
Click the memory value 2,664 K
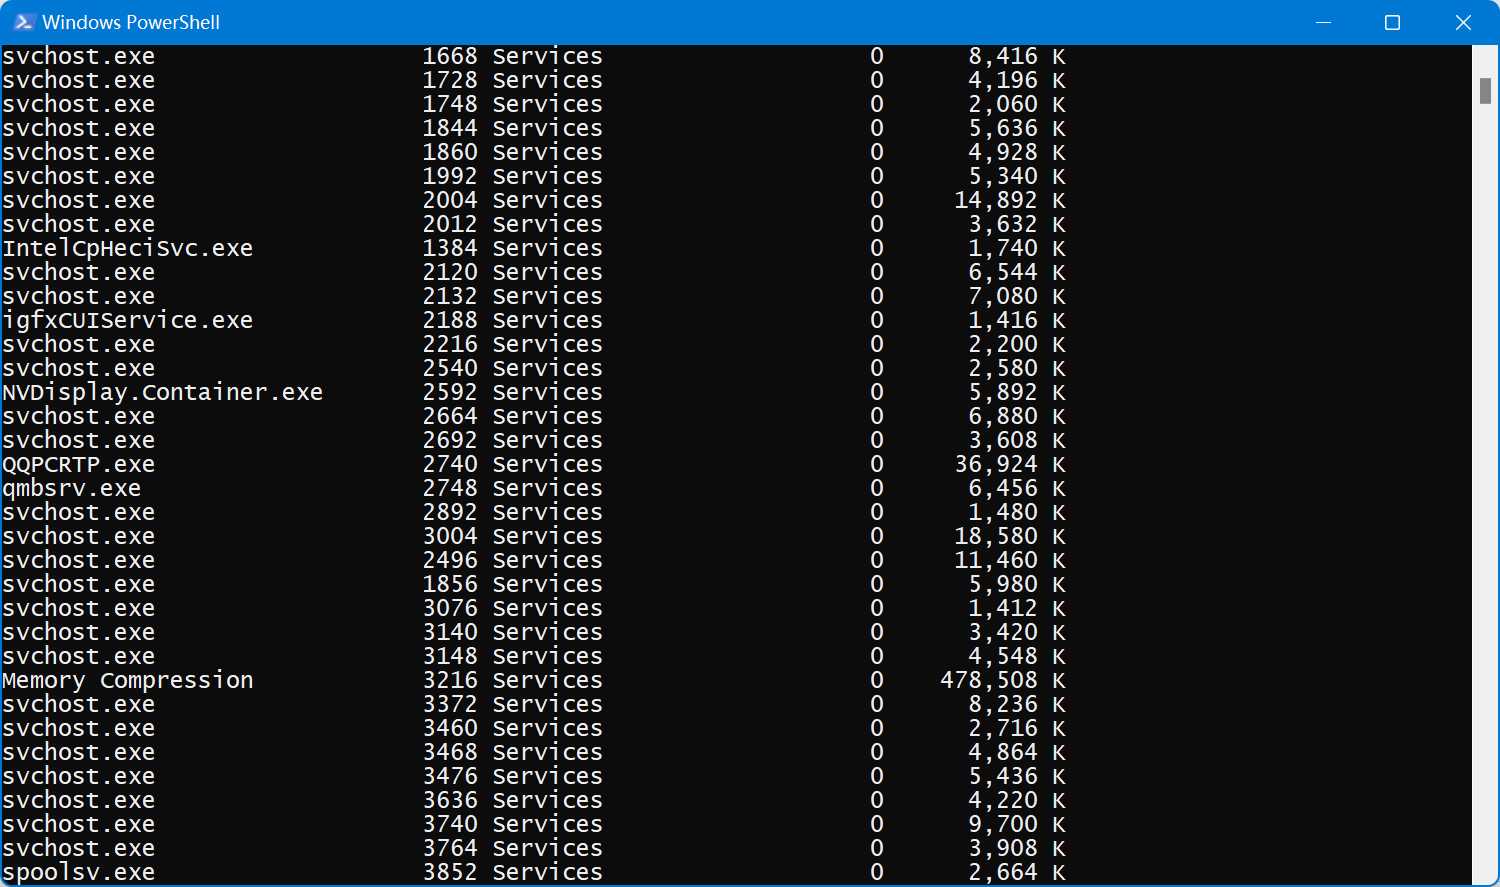tap(1017, 872)
